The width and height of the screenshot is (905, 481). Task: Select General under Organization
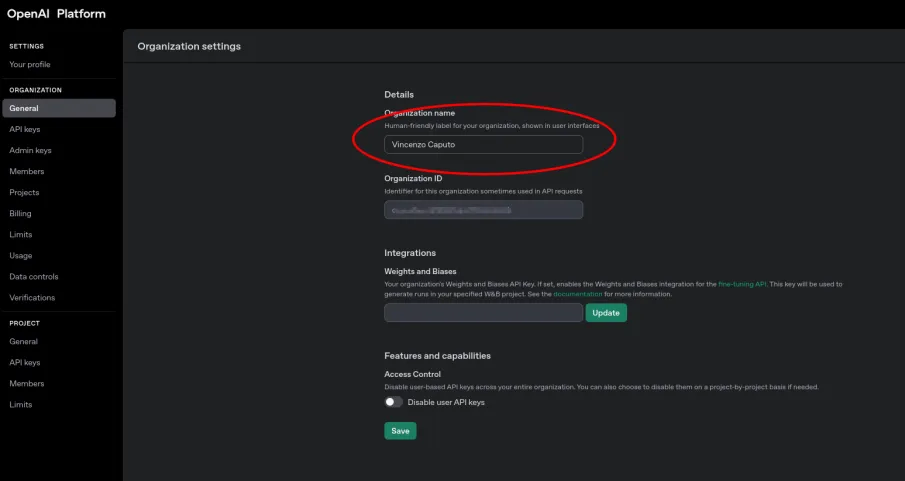pos(59,108)
